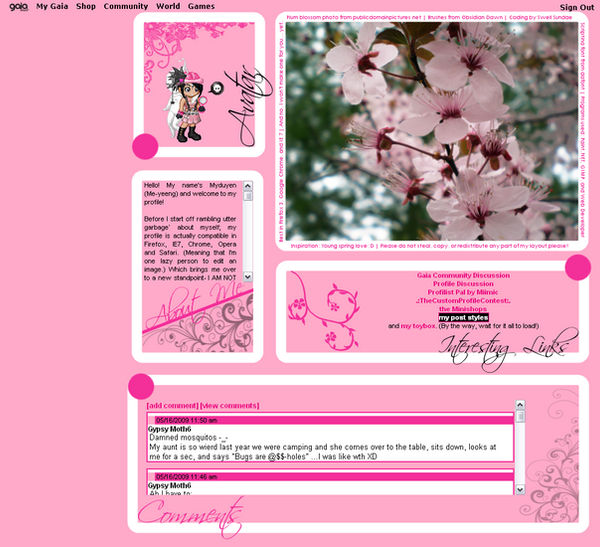This screenshot has width=600, height=547.
Task: Open my toybox link
Action: tap(418, 326)
